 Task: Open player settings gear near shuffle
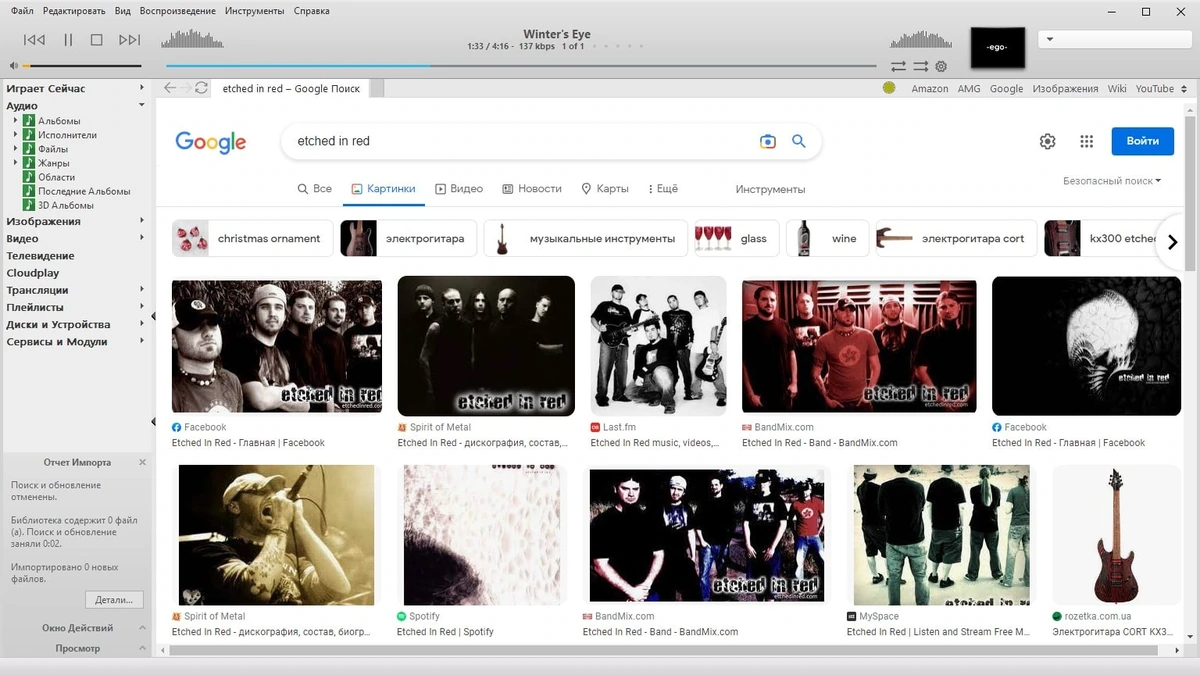(941, 66)
